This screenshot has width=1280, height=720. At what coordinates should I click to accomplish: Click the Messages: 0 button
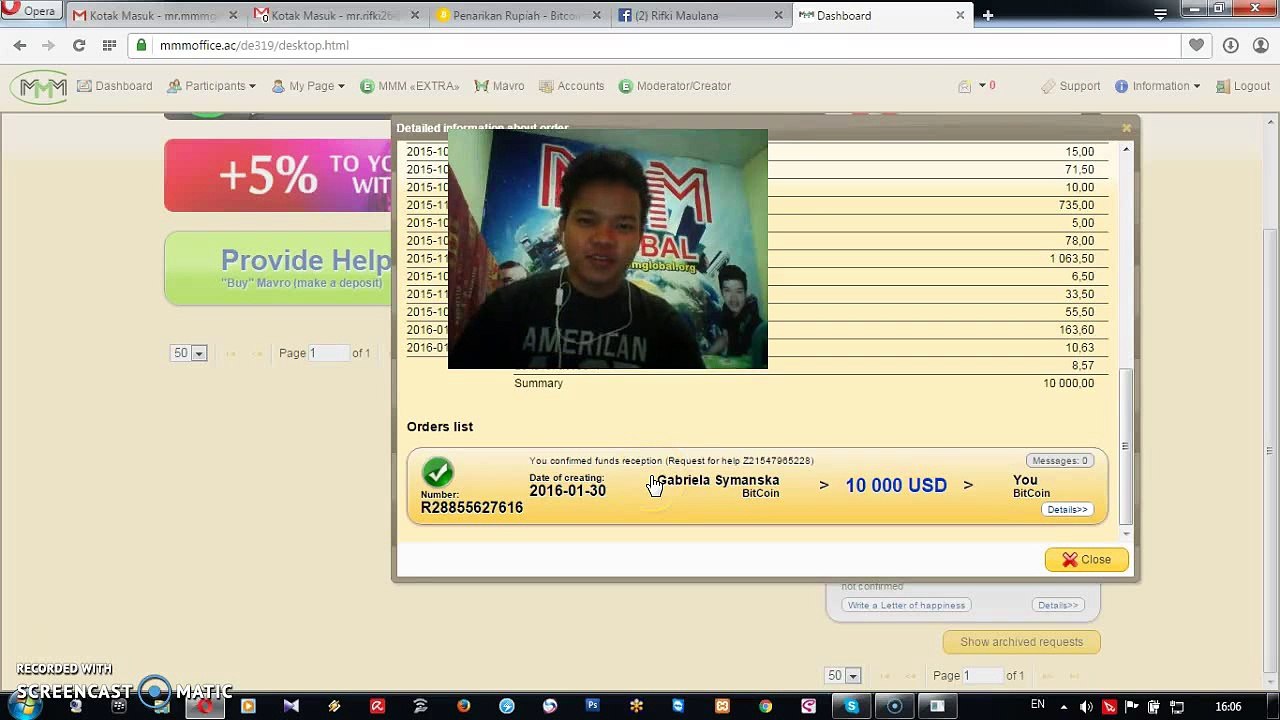pos(1060,461)
